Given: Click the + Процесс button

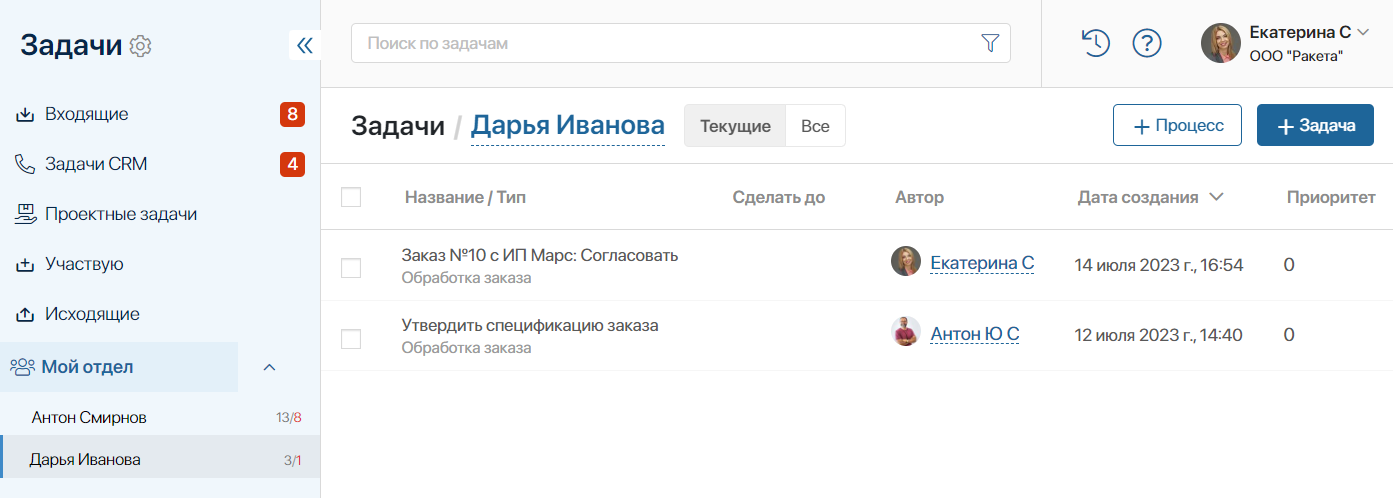Looking at the screenshot, I should click(x=1177, y=125).
